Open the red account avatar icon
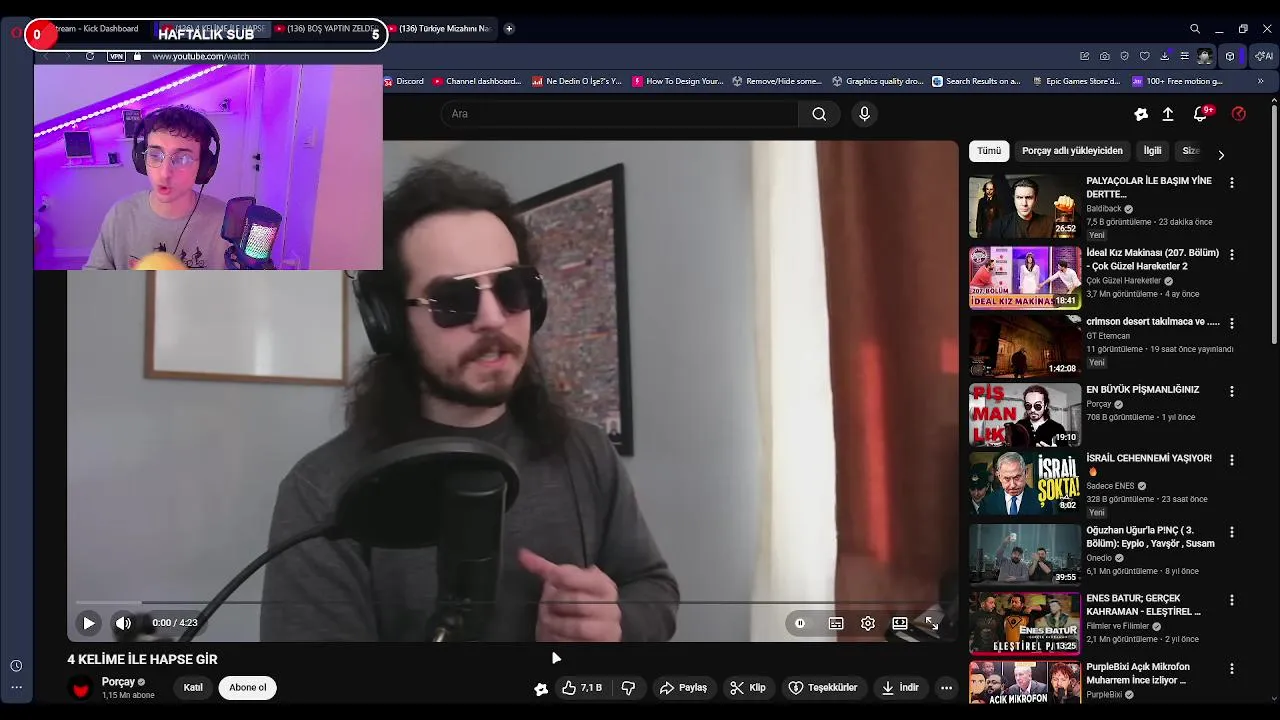The image size is (1280, 720). click(x=1239, y=114)
